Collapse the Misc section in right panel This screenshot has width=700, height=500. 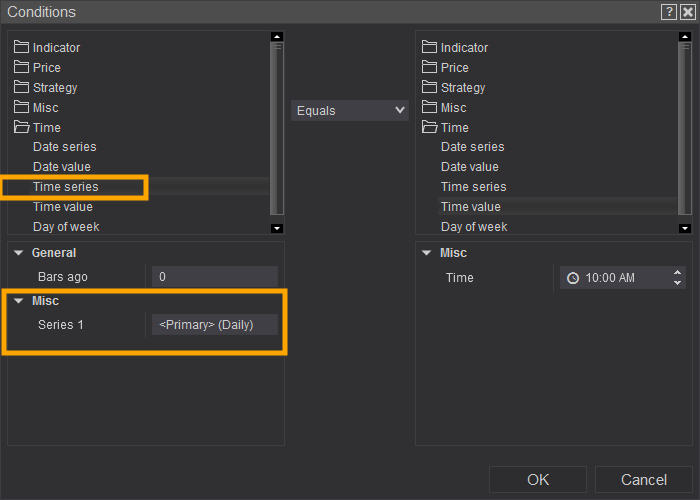click(x=427, y=253)
